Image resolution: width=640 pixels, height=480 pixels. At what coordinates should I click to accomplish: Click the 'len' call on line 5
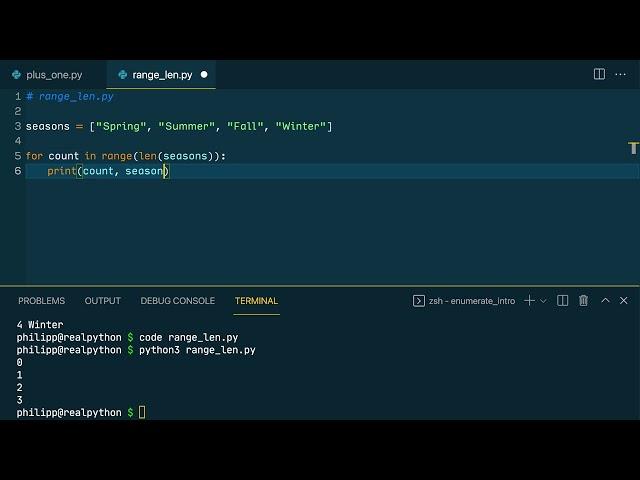pyautogui.click(x=148, y=156)
